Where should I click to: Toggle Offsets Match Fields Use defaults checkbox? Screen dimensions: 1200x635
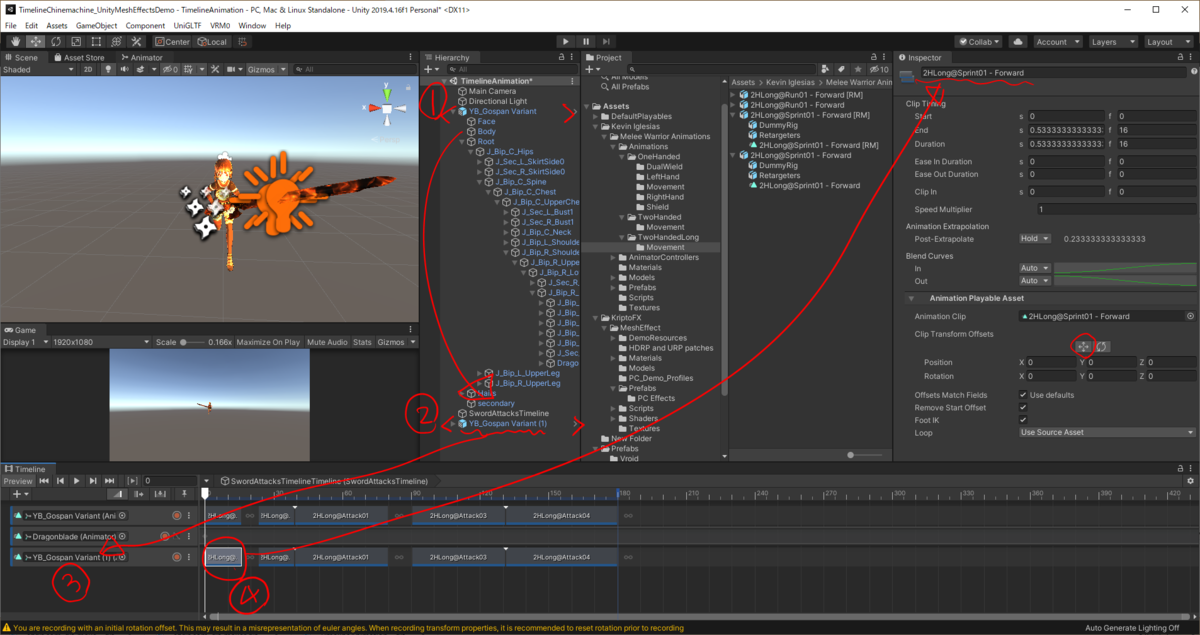[x=1023, y=395]
